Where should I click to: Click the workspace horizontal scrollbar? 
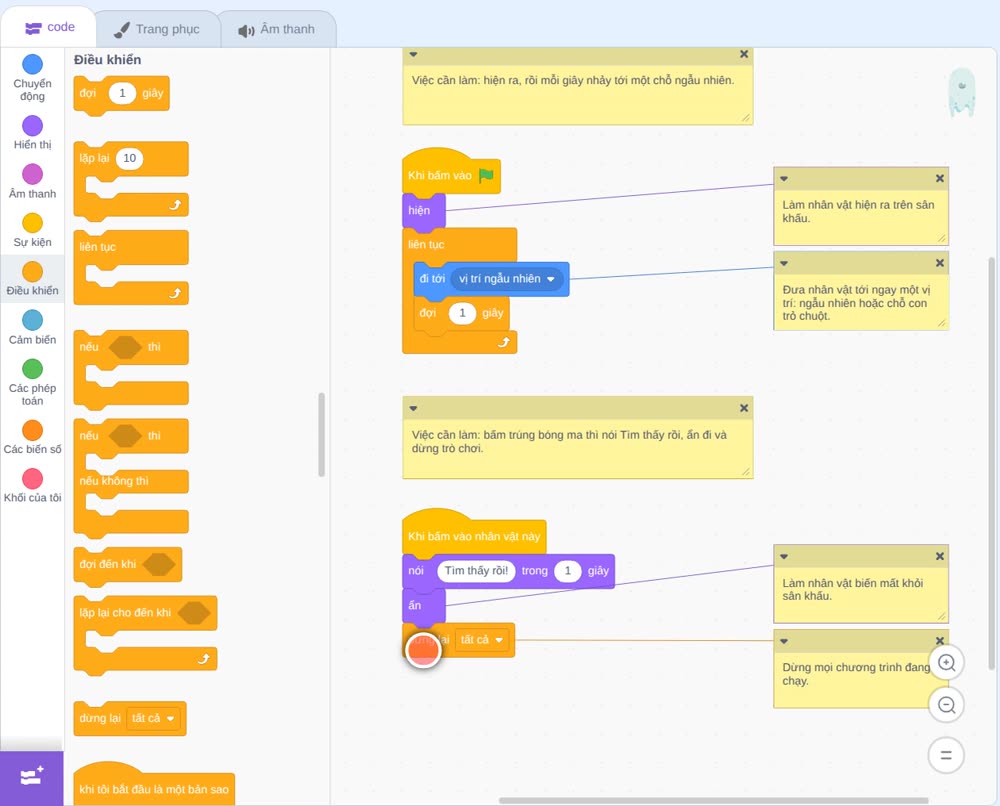coord(714,800)
